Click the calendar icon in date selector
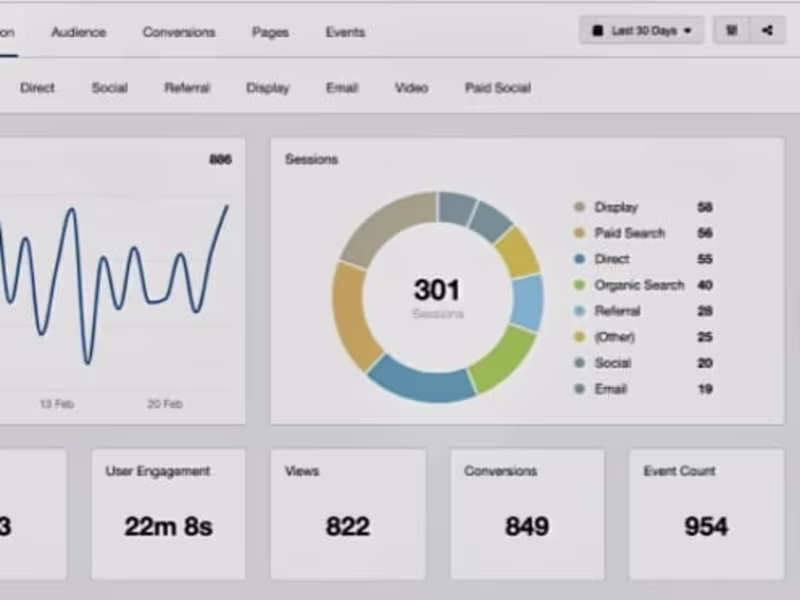800x600 pixels. click(x=597, y=31)
